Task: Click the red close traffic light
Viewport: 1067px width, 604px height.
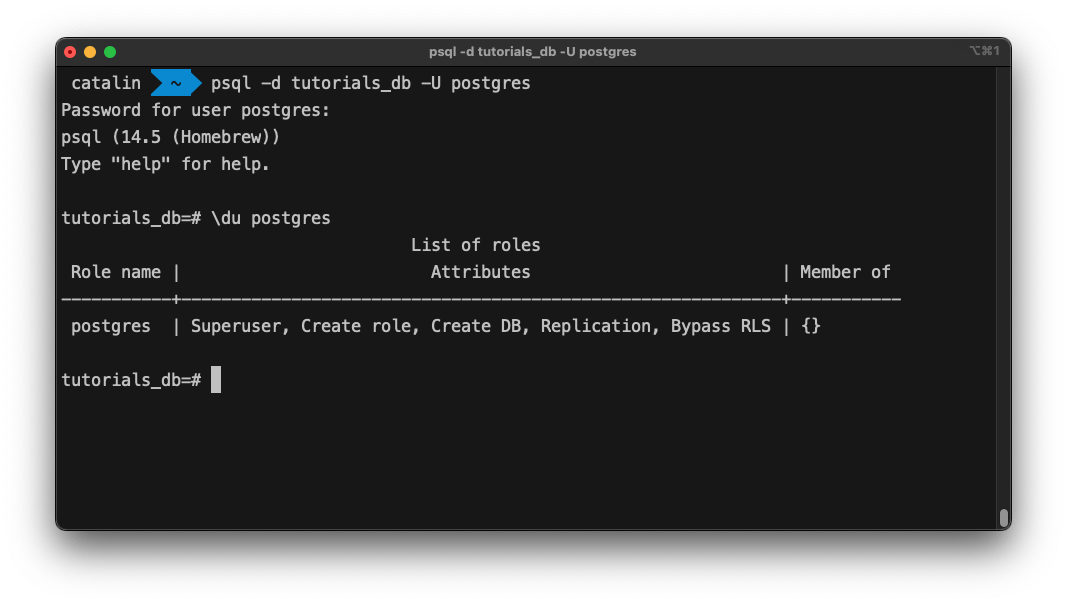Action: (68, 51)
